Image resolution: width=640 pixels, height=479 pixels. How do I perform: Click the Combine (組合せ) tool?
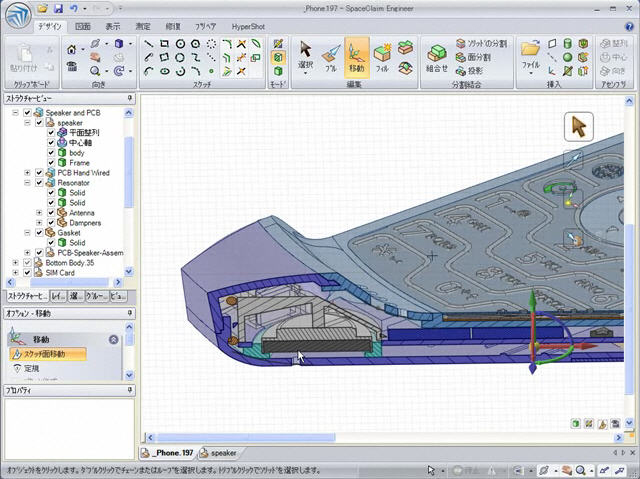click(x=436, y=56)
